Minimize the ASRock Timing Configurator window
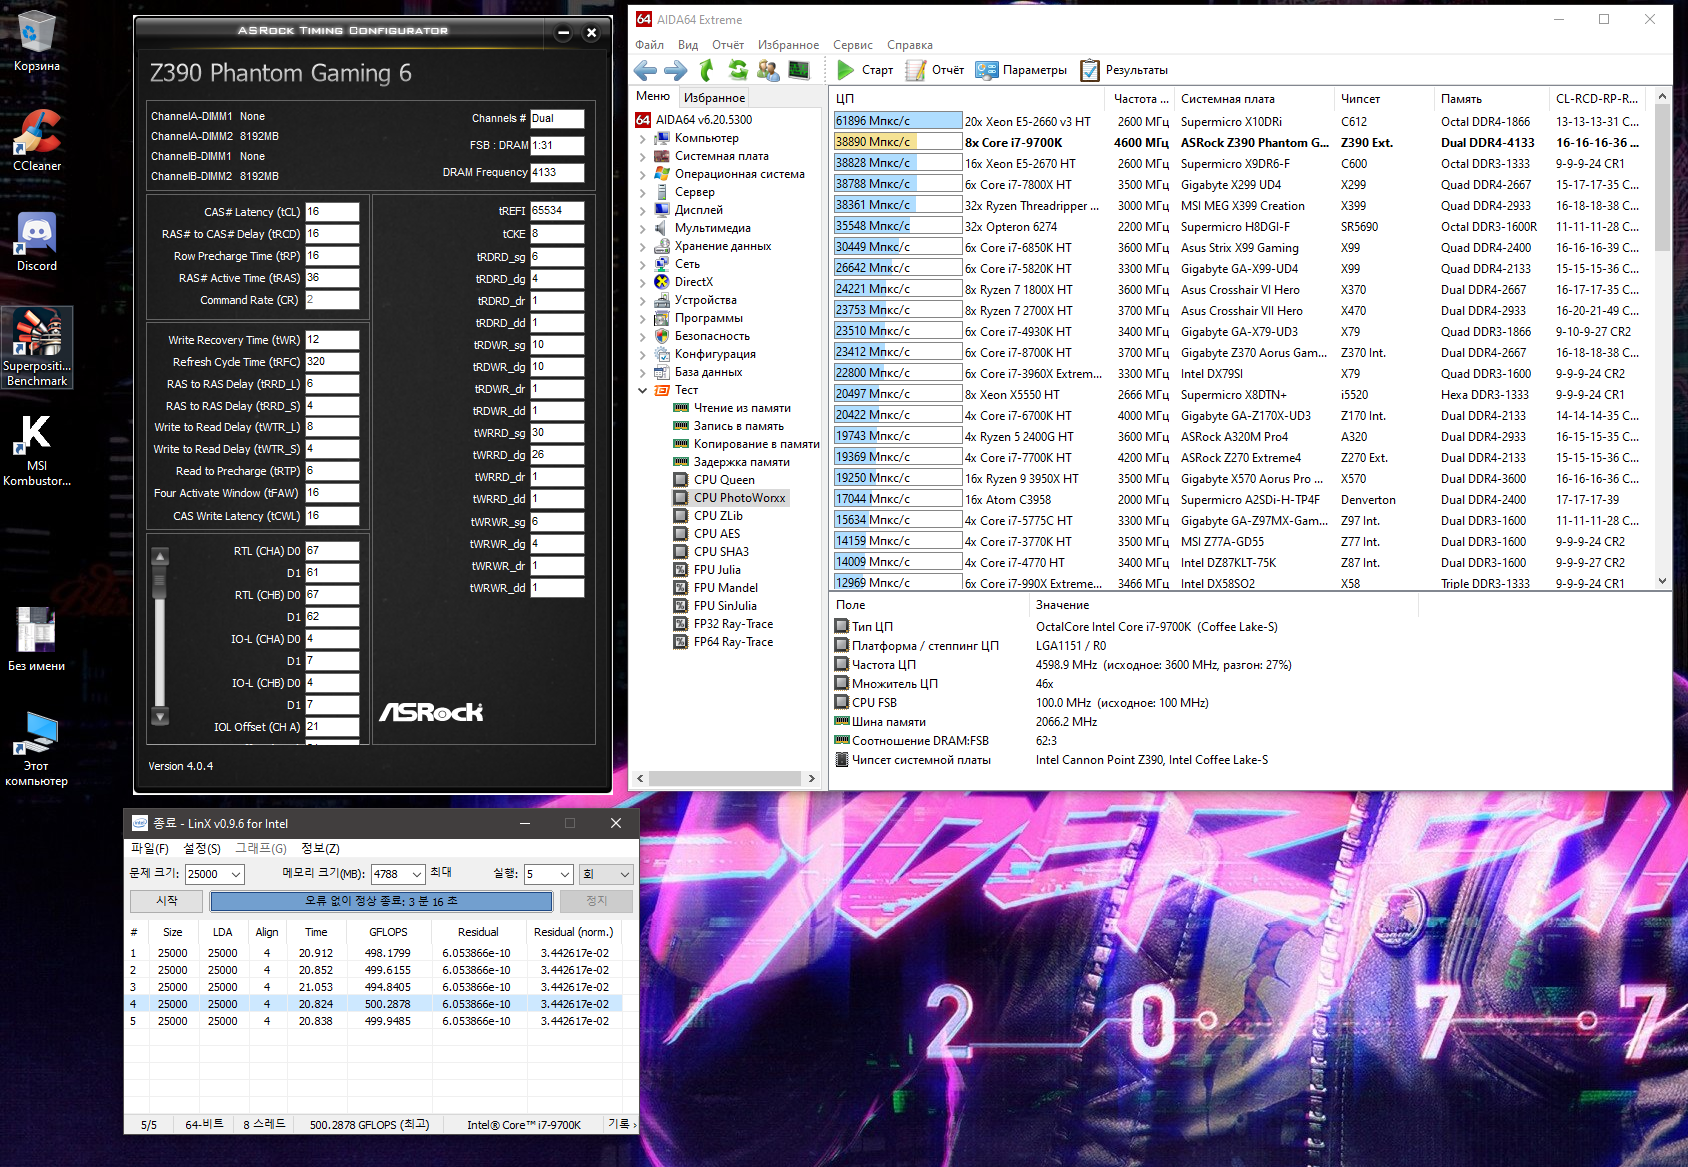The image size is (1688, 1167). [564, 33]
